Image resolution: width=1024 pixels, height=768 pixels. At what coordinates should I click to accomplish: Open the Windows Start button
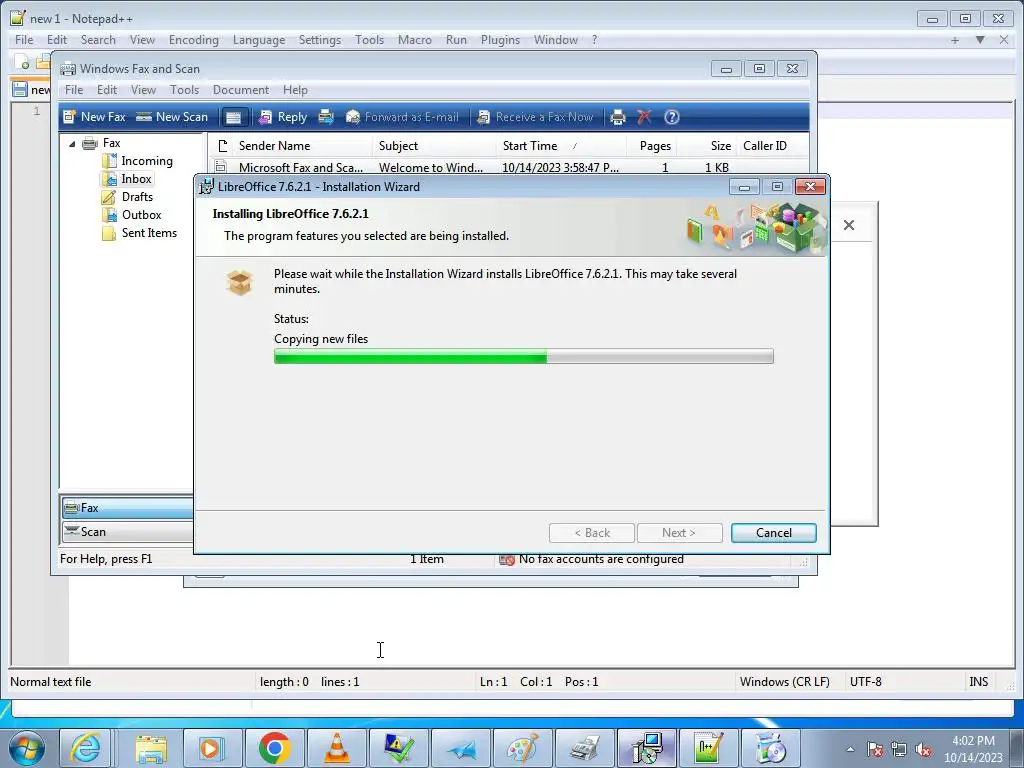pos(27,748)
